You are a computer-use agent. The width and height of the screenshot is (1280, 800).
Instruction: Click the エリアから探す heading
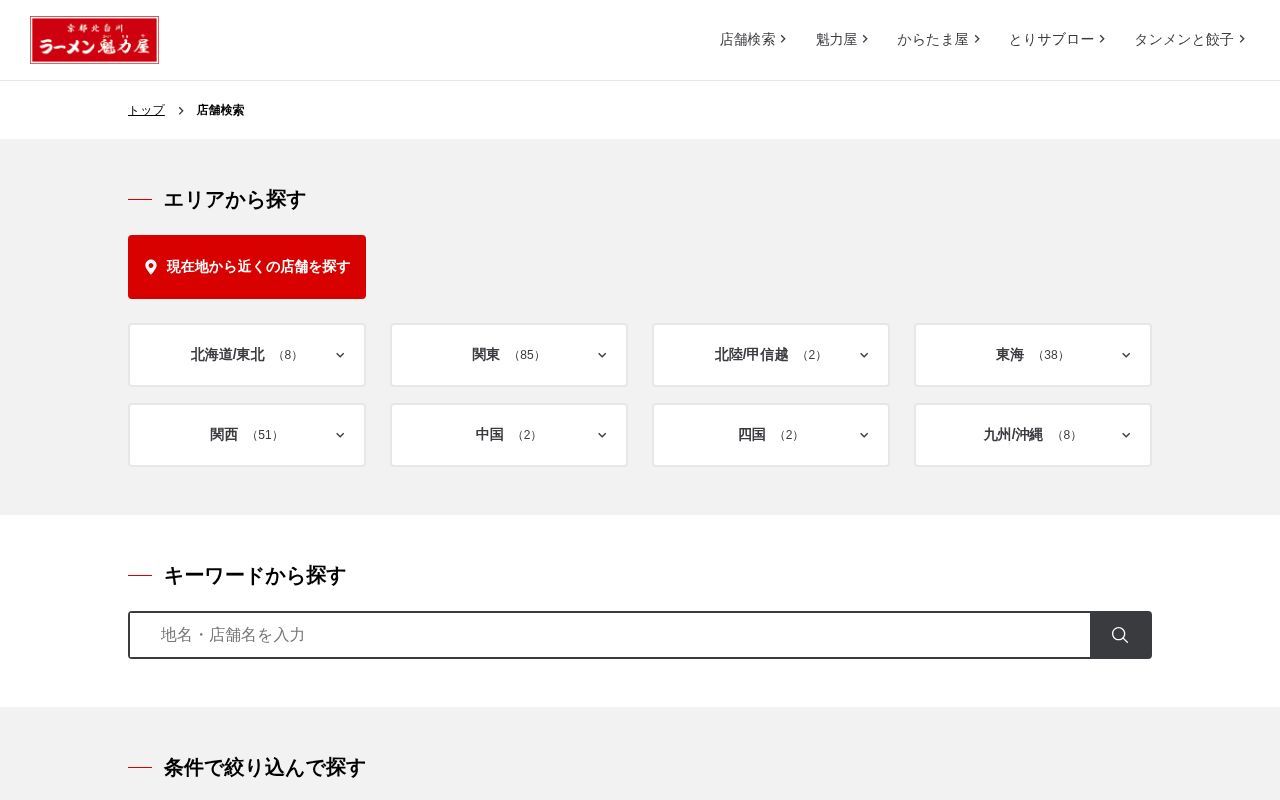point(235,199)
